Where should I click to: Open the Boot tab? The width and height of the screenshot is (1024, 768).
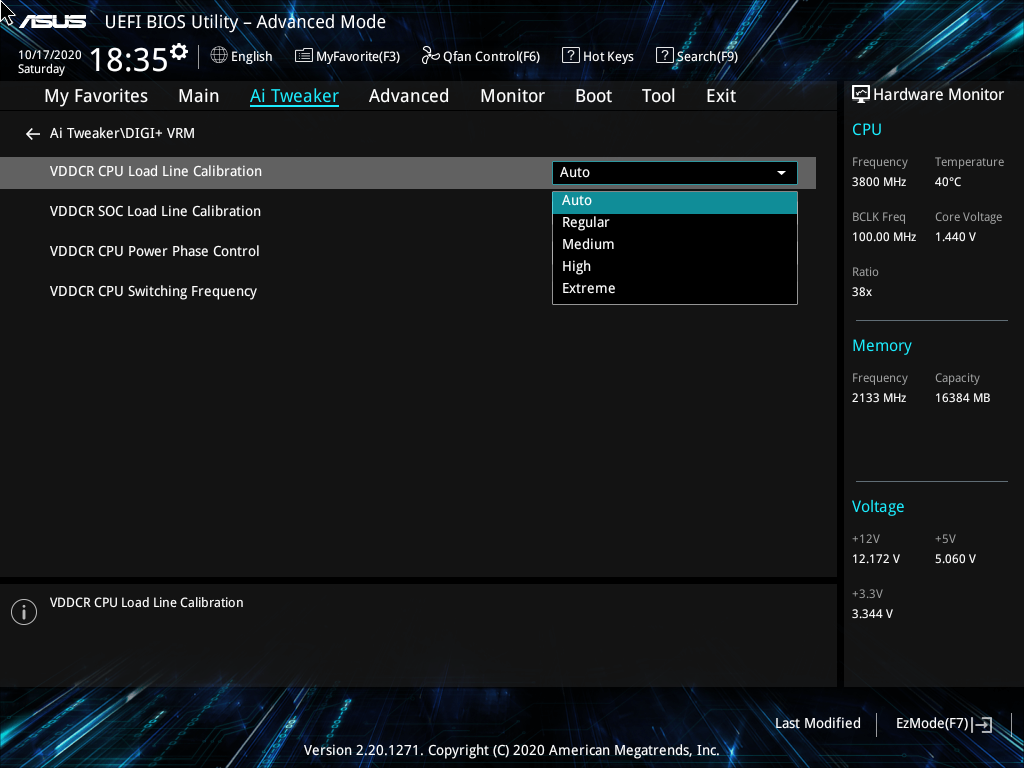593,96
